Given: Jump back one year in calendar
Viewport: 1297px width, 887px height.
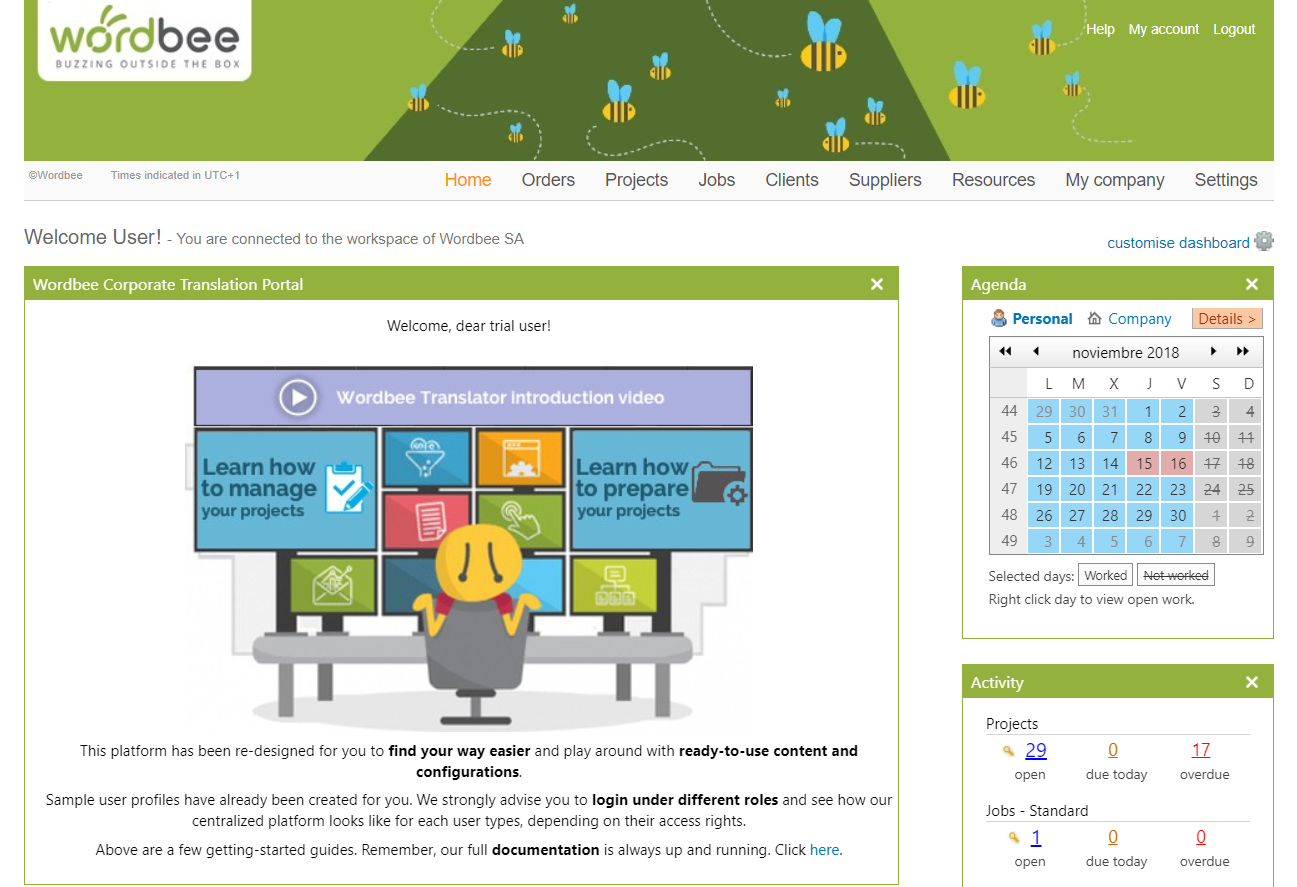Looking at the screenshot, I should 1006,352.
